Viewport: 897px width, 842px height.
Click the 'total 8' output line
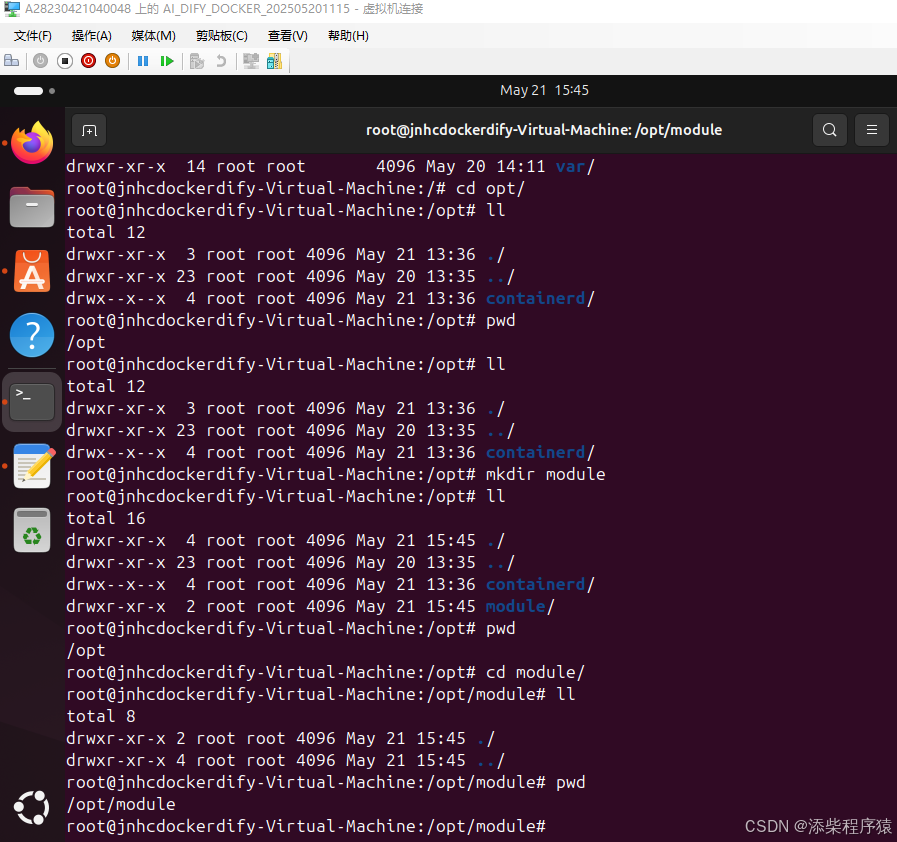coord(101,716)
